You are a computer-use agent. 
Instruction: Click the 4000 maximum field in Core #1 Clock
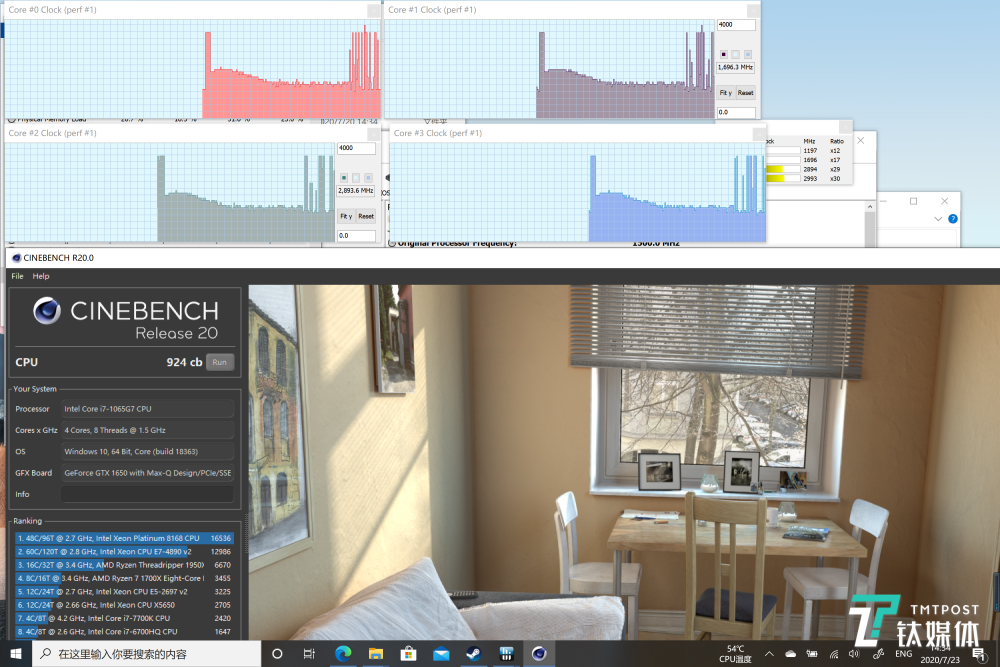(x=736, y=25)
